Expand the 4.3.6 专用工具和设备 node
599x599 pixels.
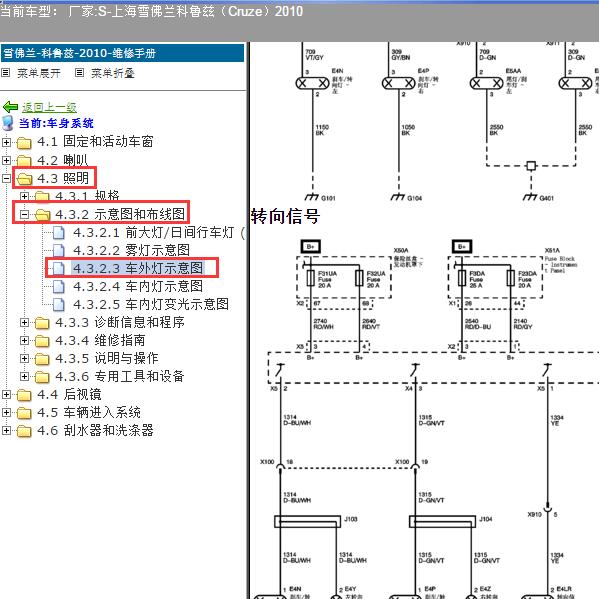click(24, 376)
